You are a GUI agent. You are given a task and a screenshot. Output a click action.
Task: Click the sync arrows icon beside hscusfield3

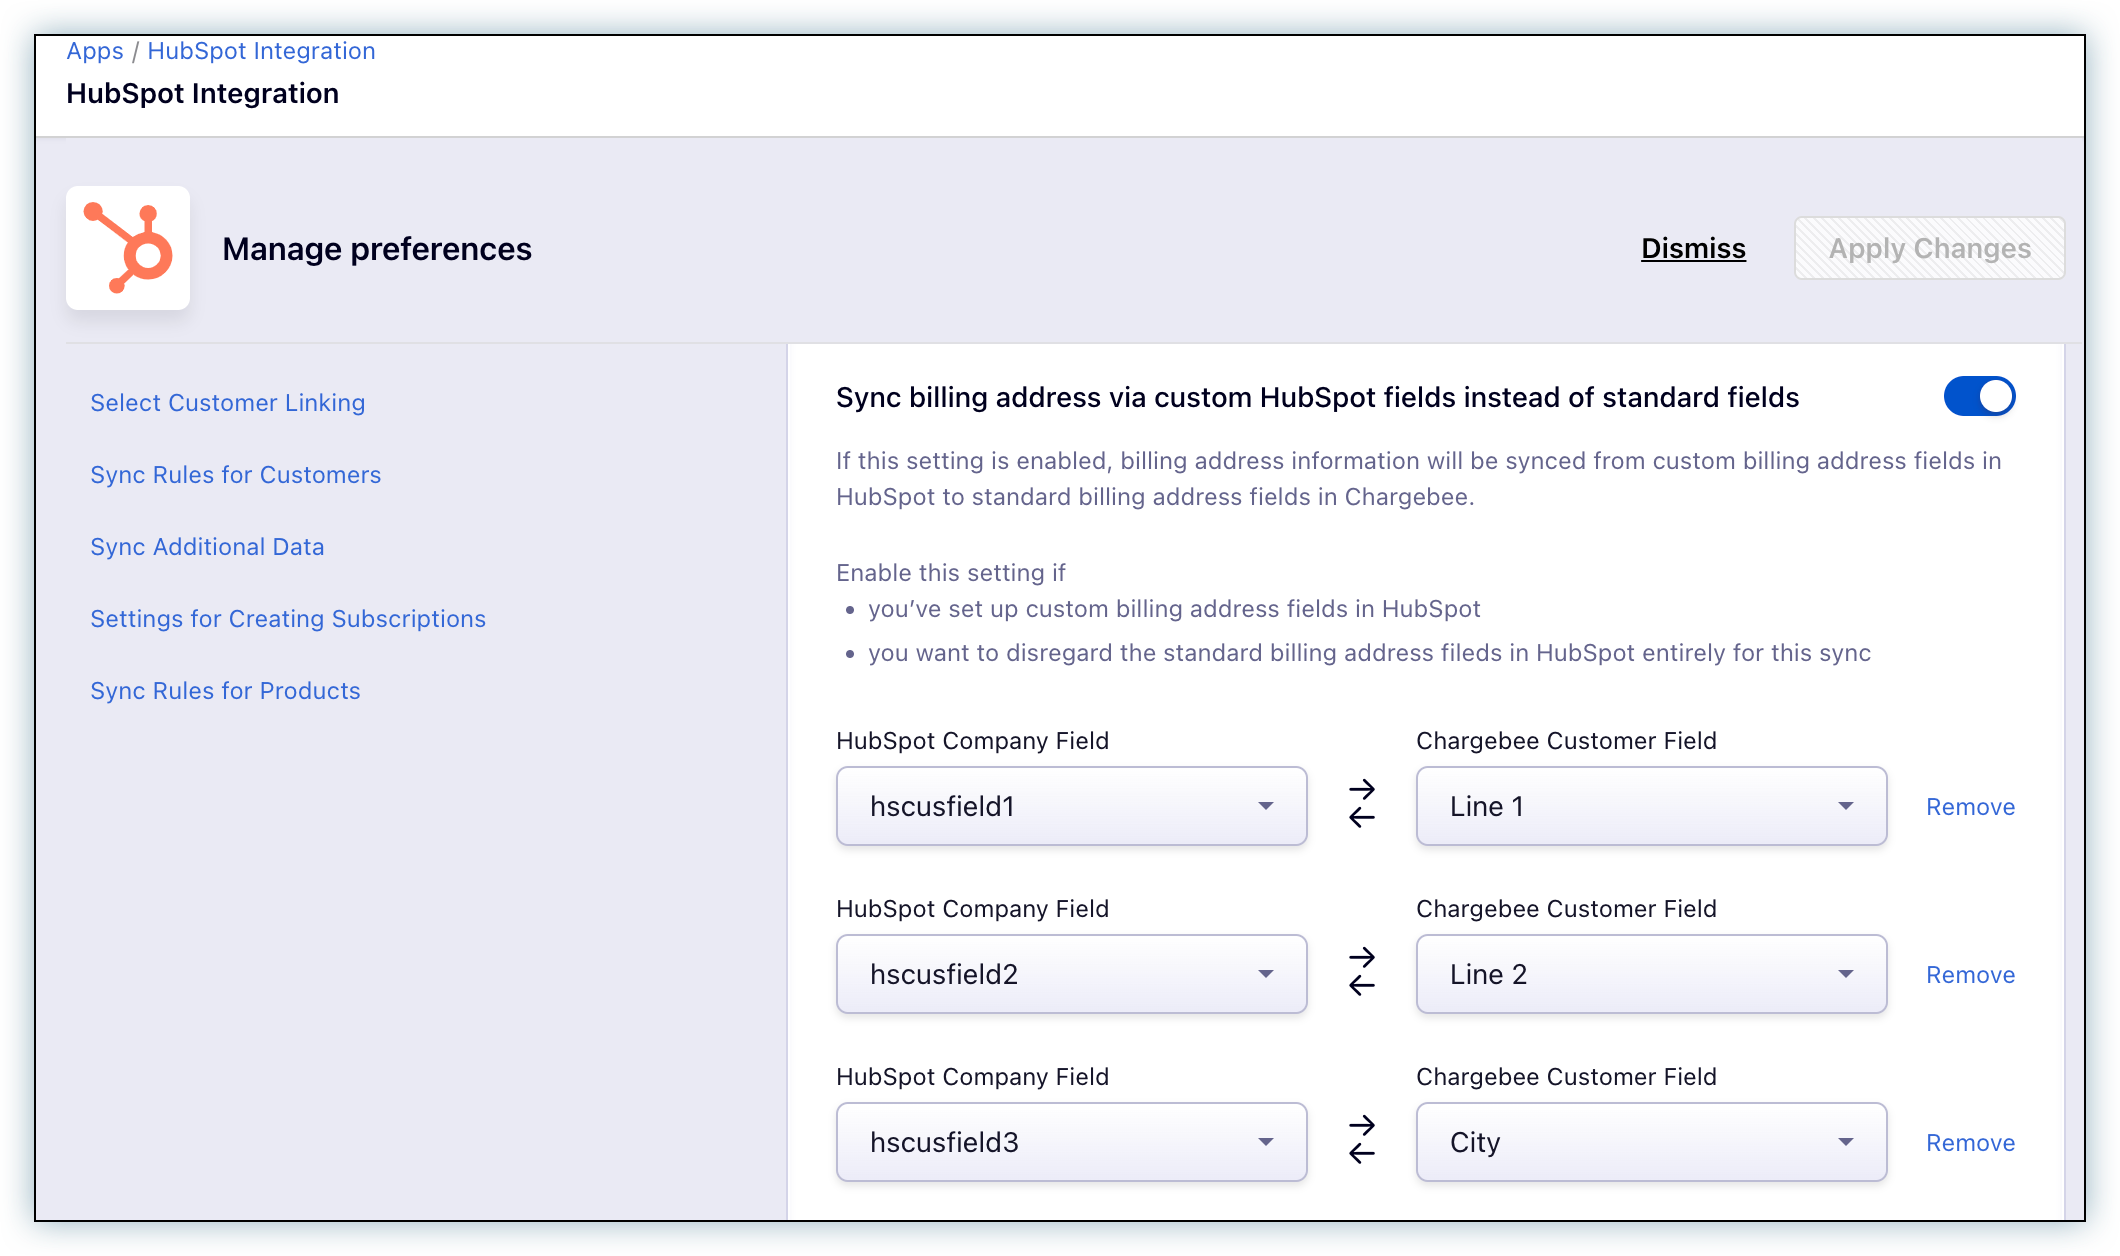1361,1141
